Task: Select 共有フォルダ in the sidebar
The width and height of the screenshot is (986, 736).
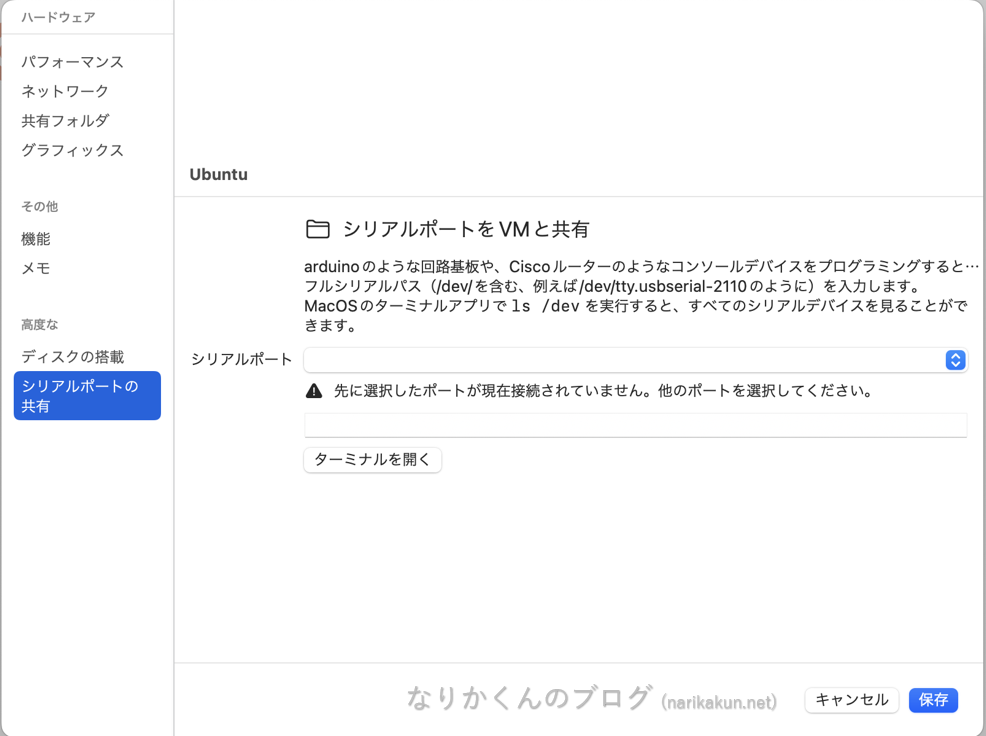Action: tap(65, 121)
